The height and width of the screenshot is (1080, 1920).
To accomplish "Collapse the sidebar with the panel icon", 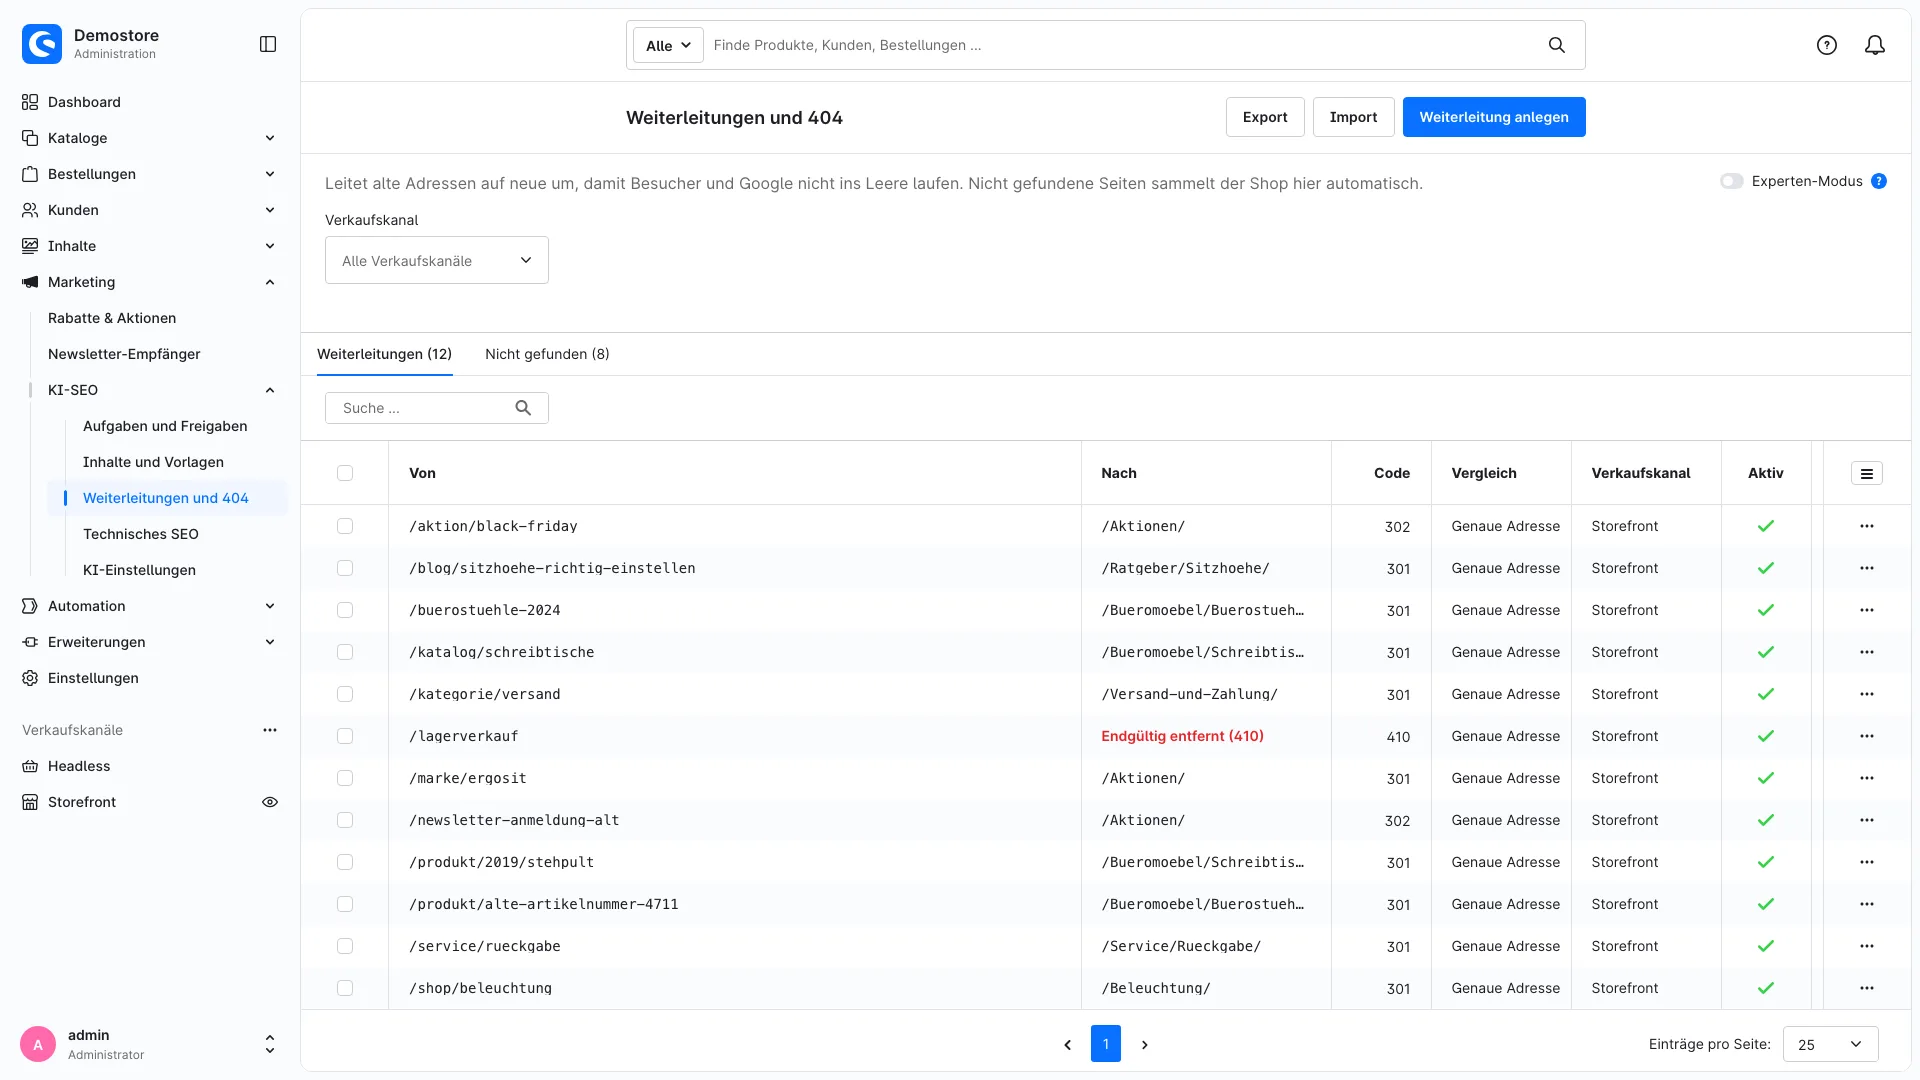I will point(268,44).
